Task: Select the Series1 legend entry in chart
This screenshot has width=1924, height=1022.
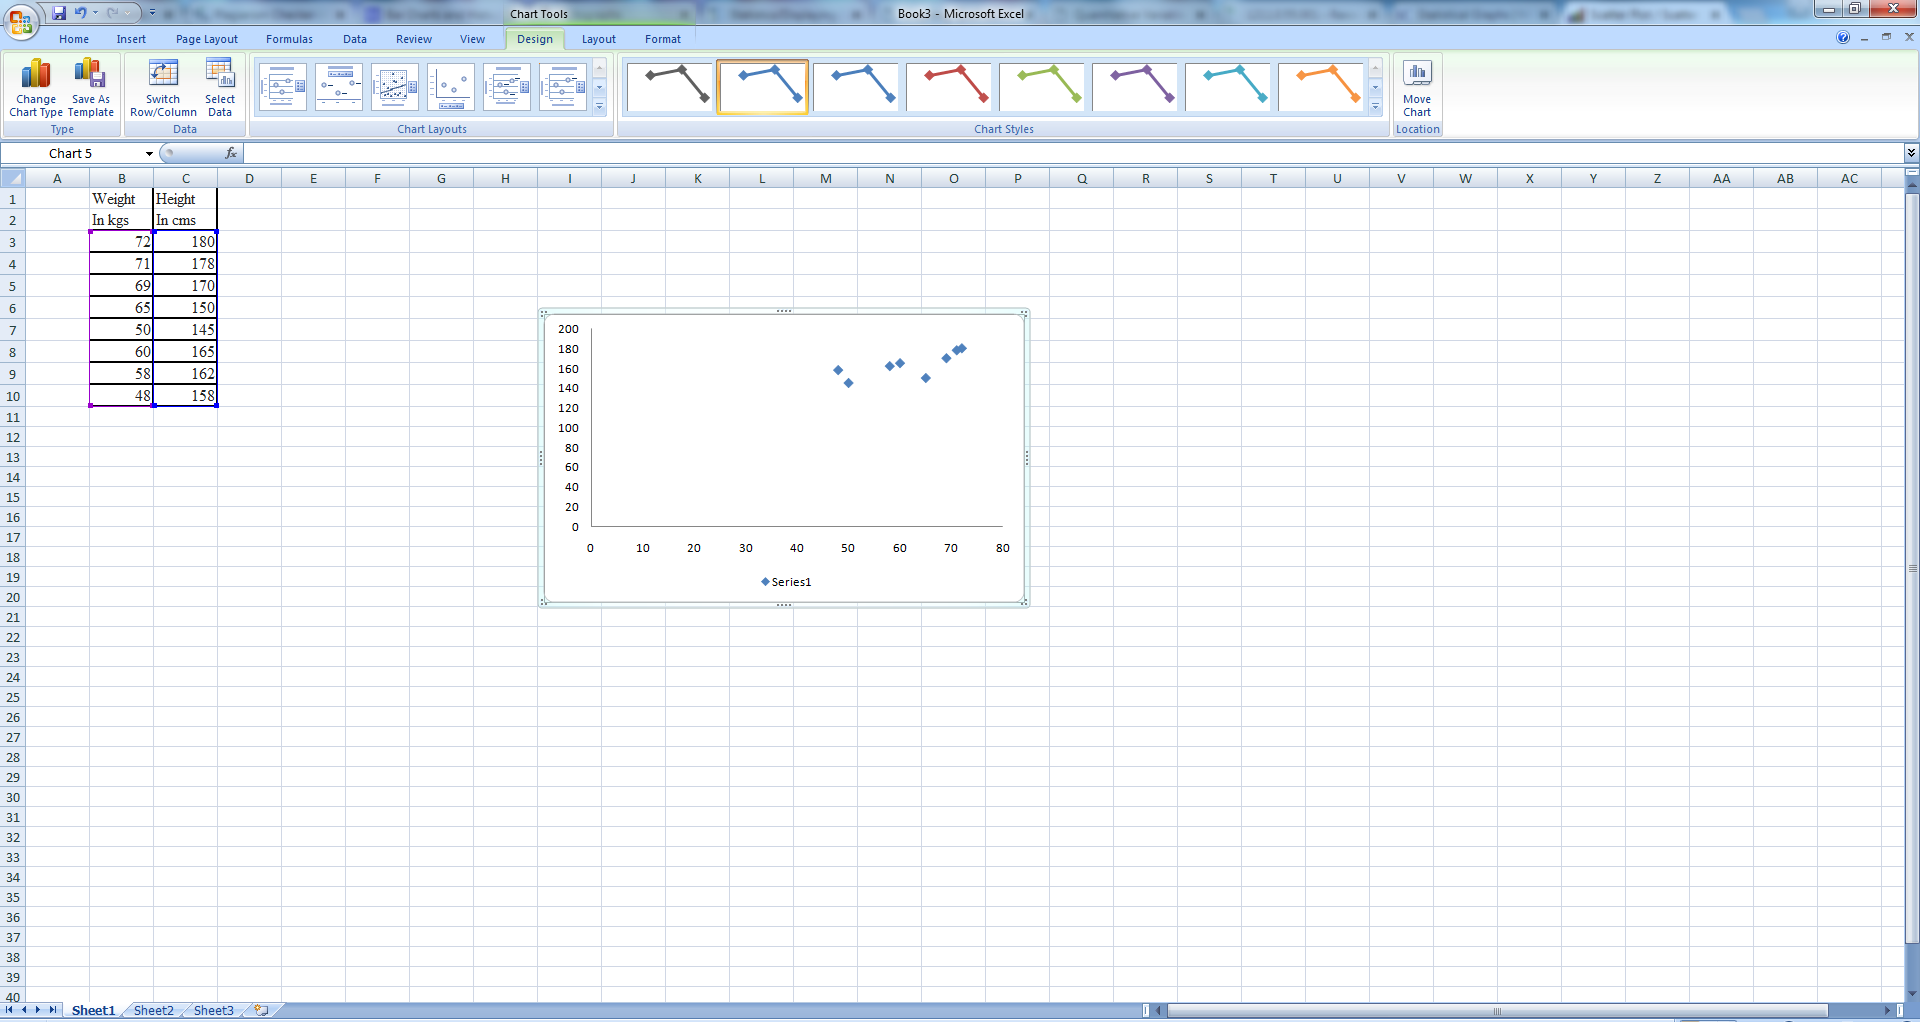Action: 787,582
